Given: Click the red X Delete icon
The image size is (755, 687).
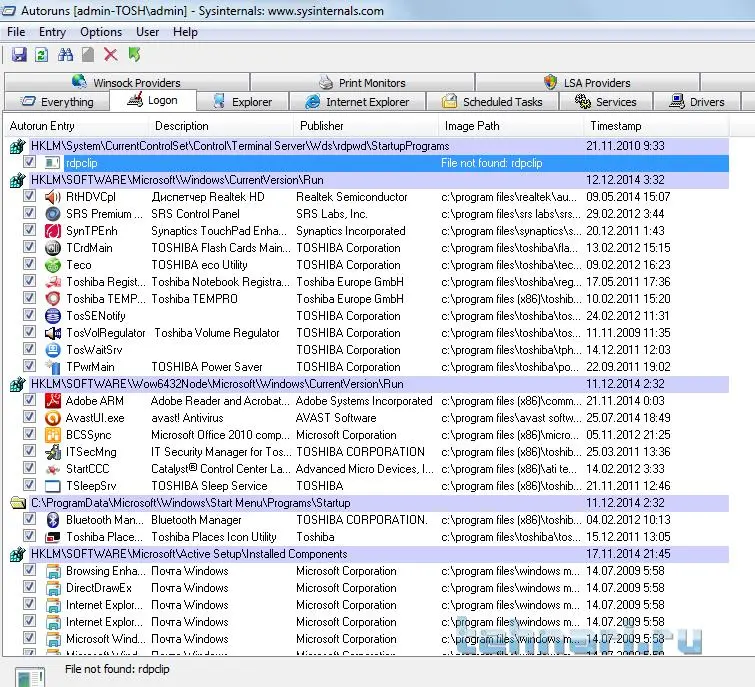Looking at the screenshot, I should [111, 55].
